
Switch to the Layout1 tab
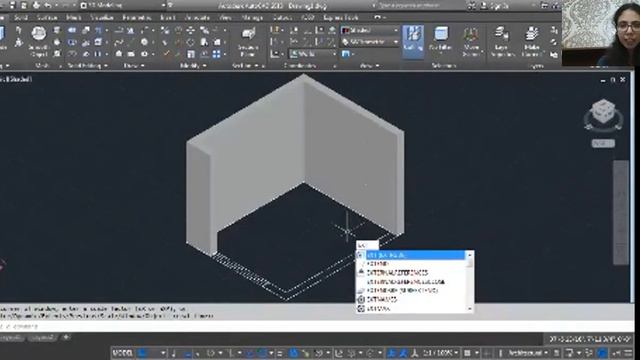tap(11, 338)
